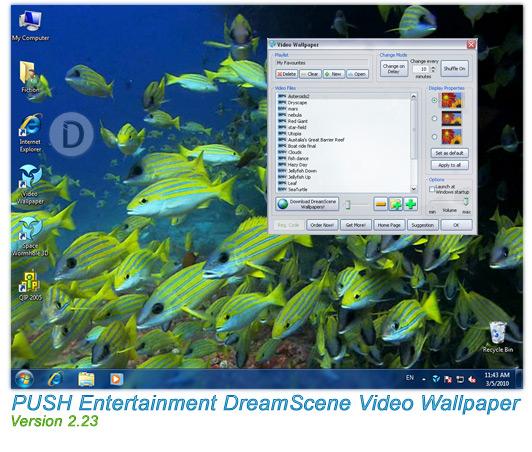Select the 'Jellyfish Up' video
This screenshot has height=452, width=532.
point(343,177)
